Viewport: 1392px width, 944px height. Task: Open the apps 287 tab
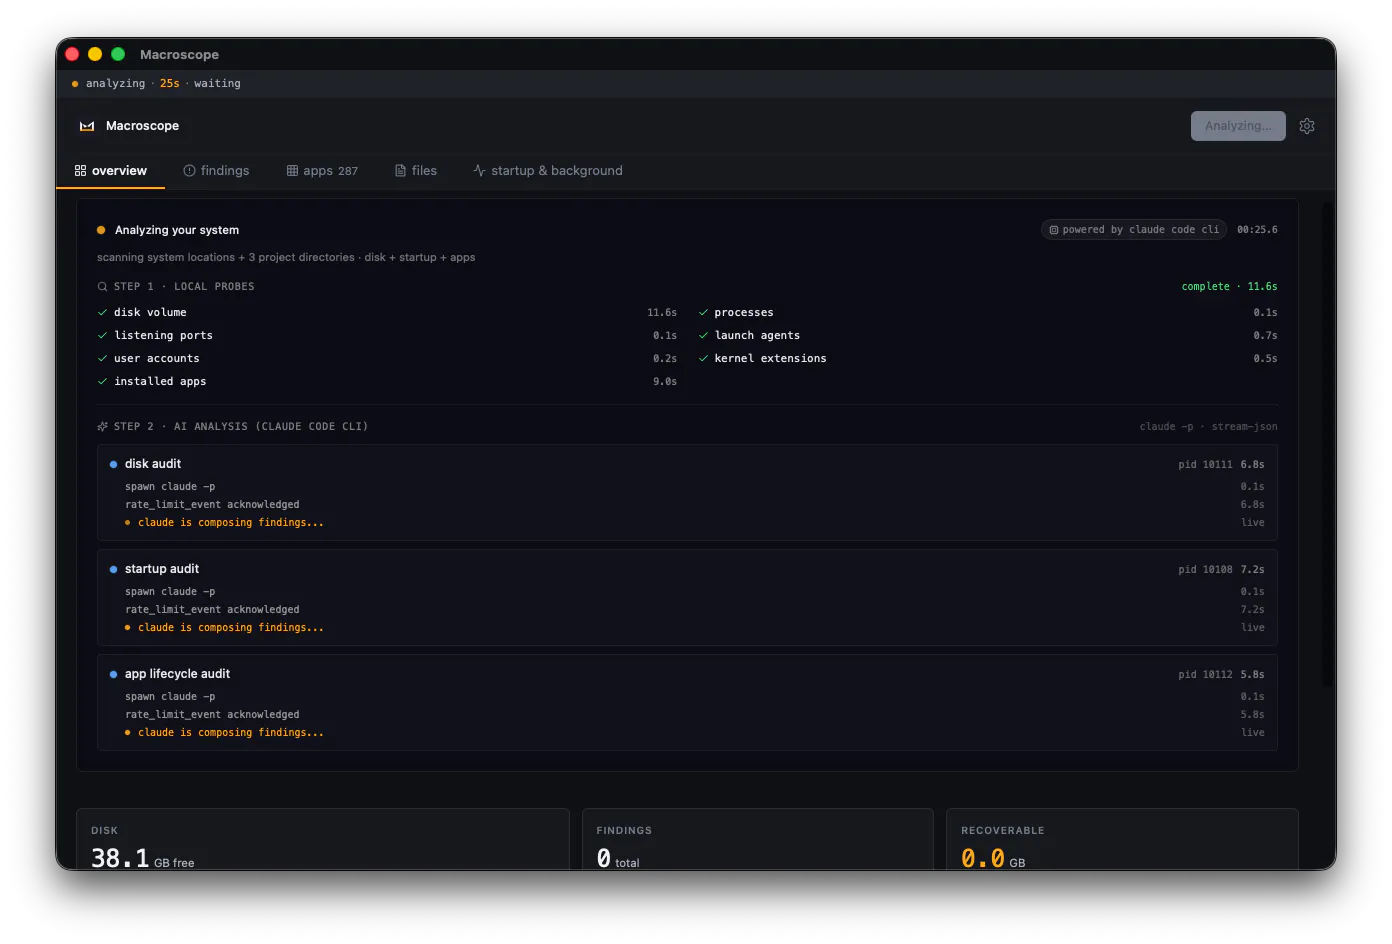click(322, 171)
